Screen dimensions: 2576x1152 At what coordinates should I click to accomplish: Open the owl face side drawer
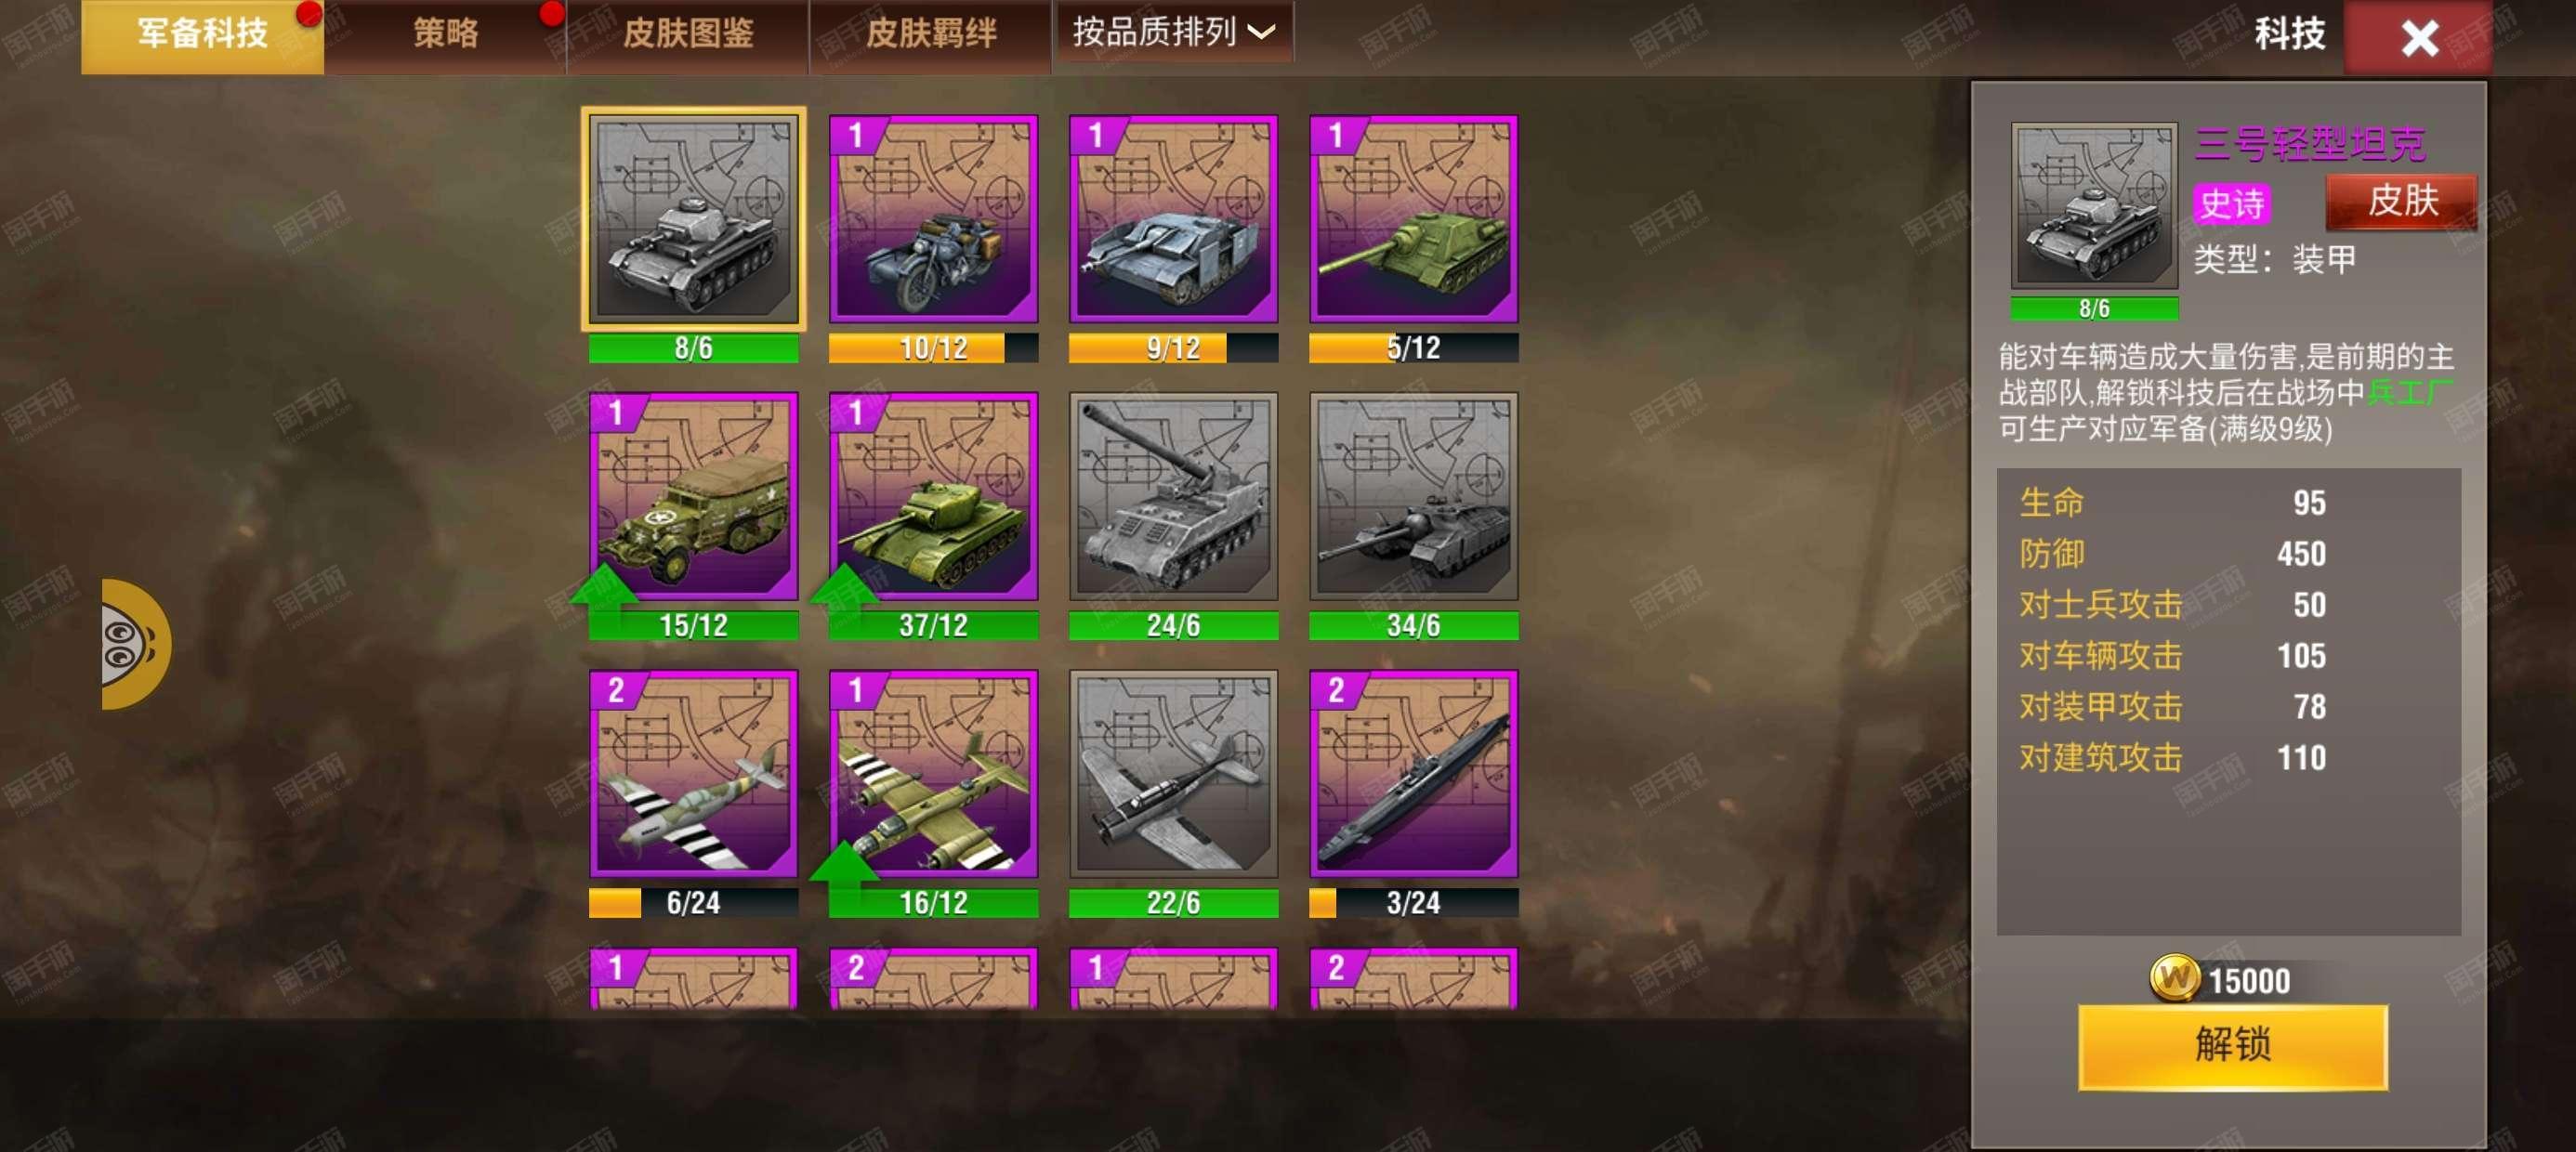click(x=136, y=644)
